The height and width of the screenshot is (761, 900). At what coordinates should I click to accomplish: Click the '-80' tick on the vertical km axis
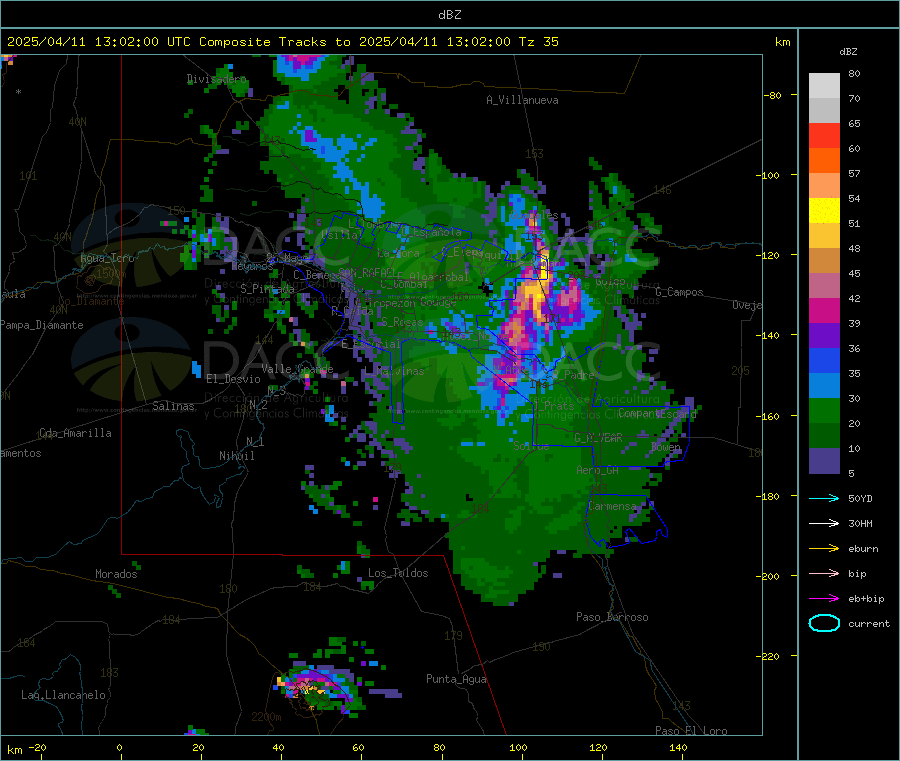(772, 95)
